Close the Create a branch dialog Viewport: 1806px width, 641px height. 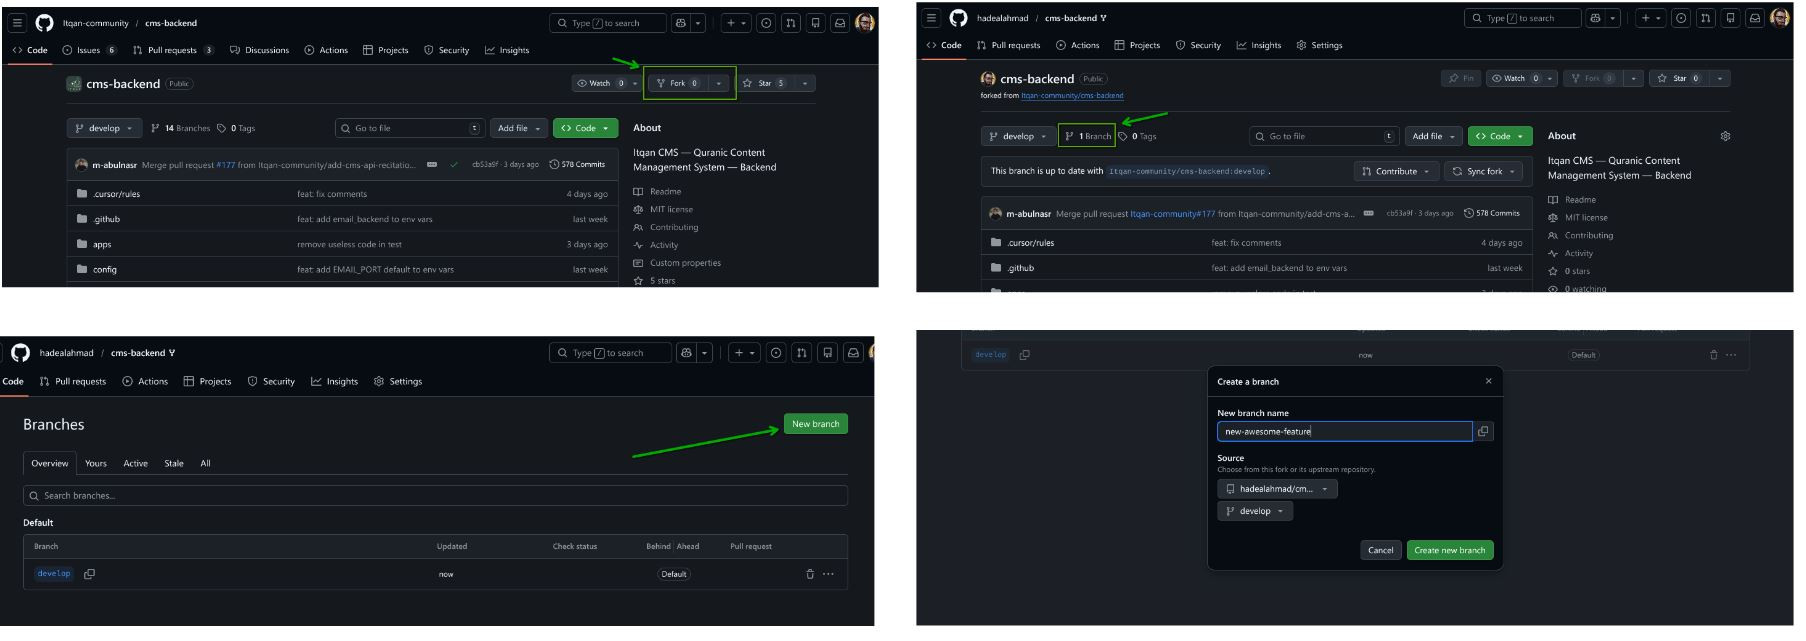click(1488, 381)
